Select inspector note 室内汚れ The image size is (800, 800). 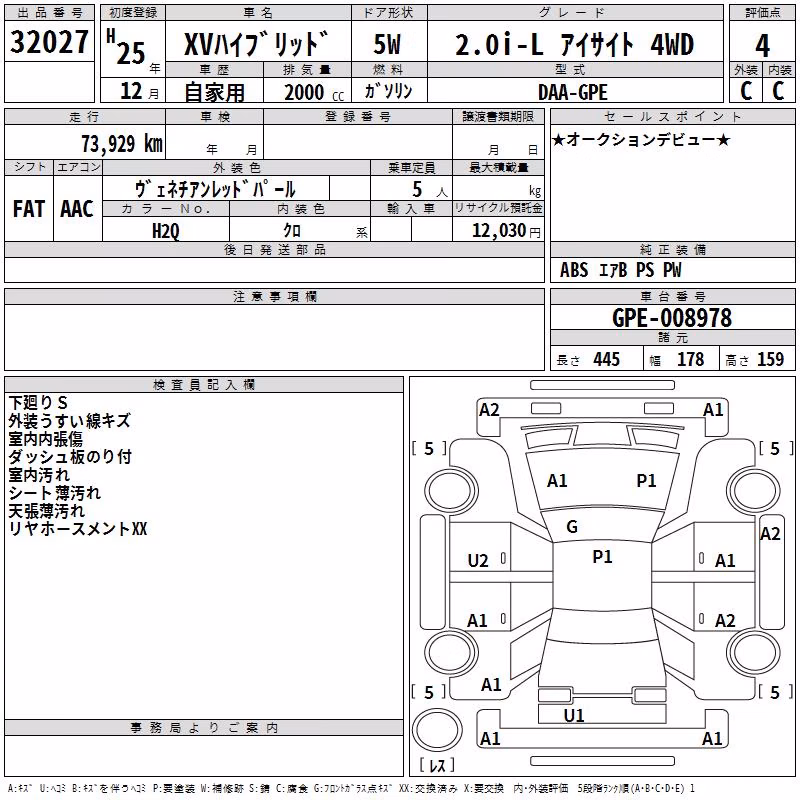(x=39, y=474)
